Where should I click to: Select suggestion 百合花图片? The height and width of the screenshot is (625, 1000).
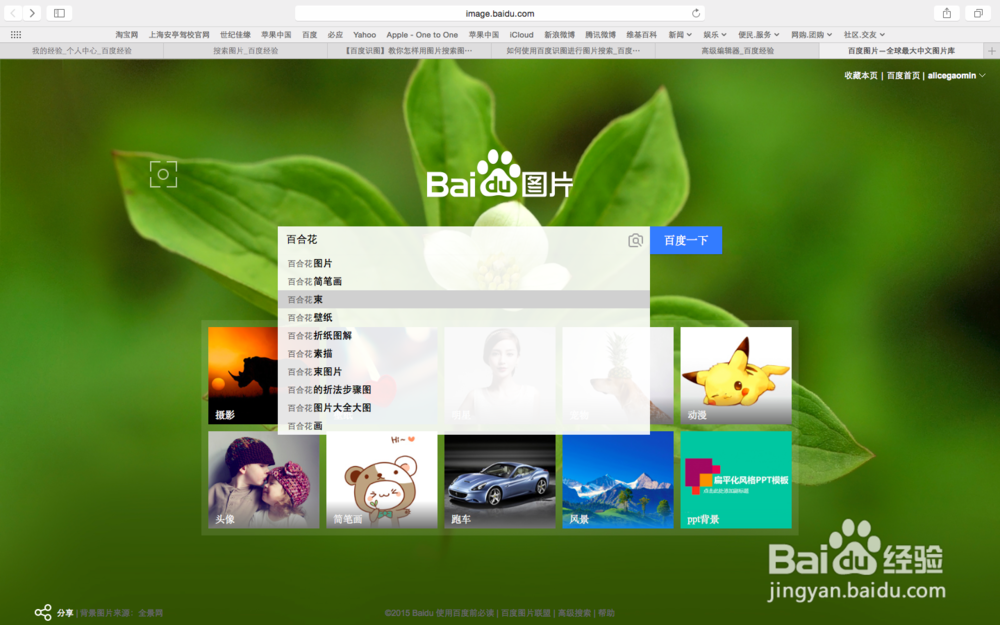[464, 263]
